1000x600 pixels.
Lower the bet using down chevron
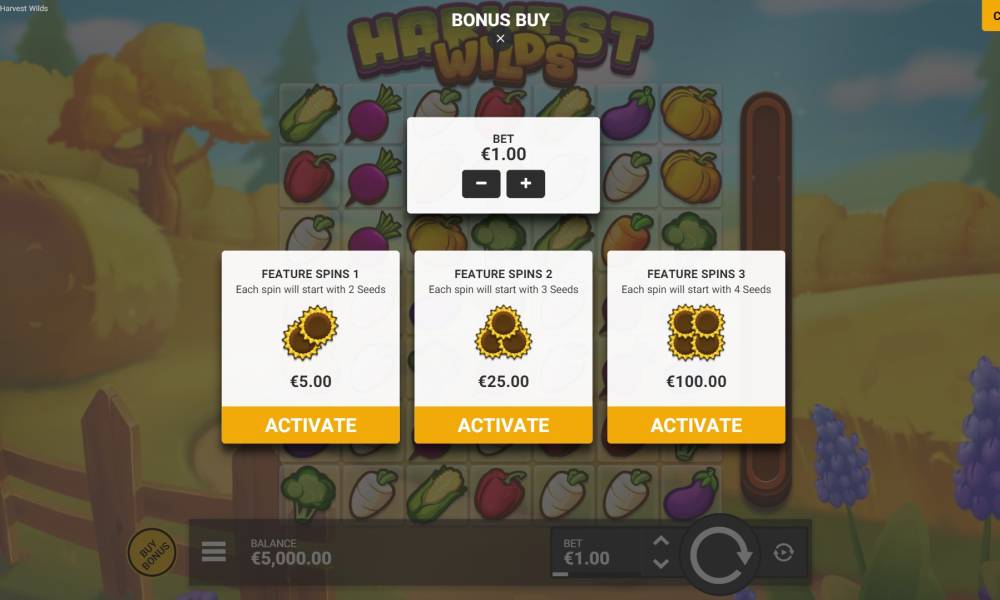[x=661, y=564]
